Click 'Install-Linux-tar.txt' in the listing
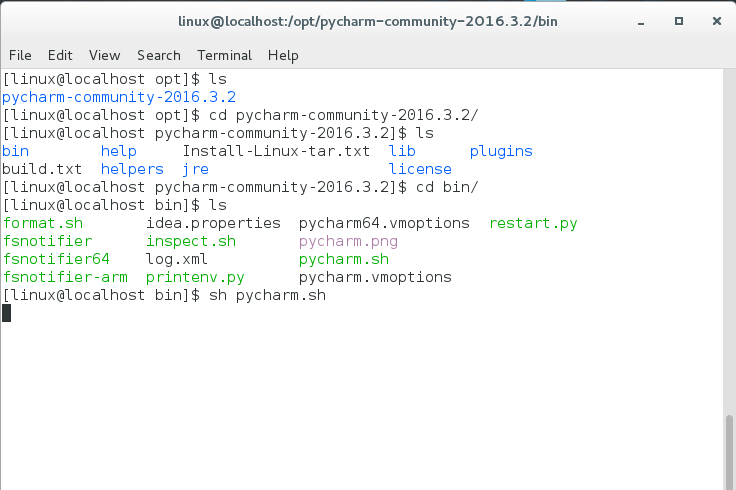The width and height of the screenshot is (736, 490). (276, 151)
